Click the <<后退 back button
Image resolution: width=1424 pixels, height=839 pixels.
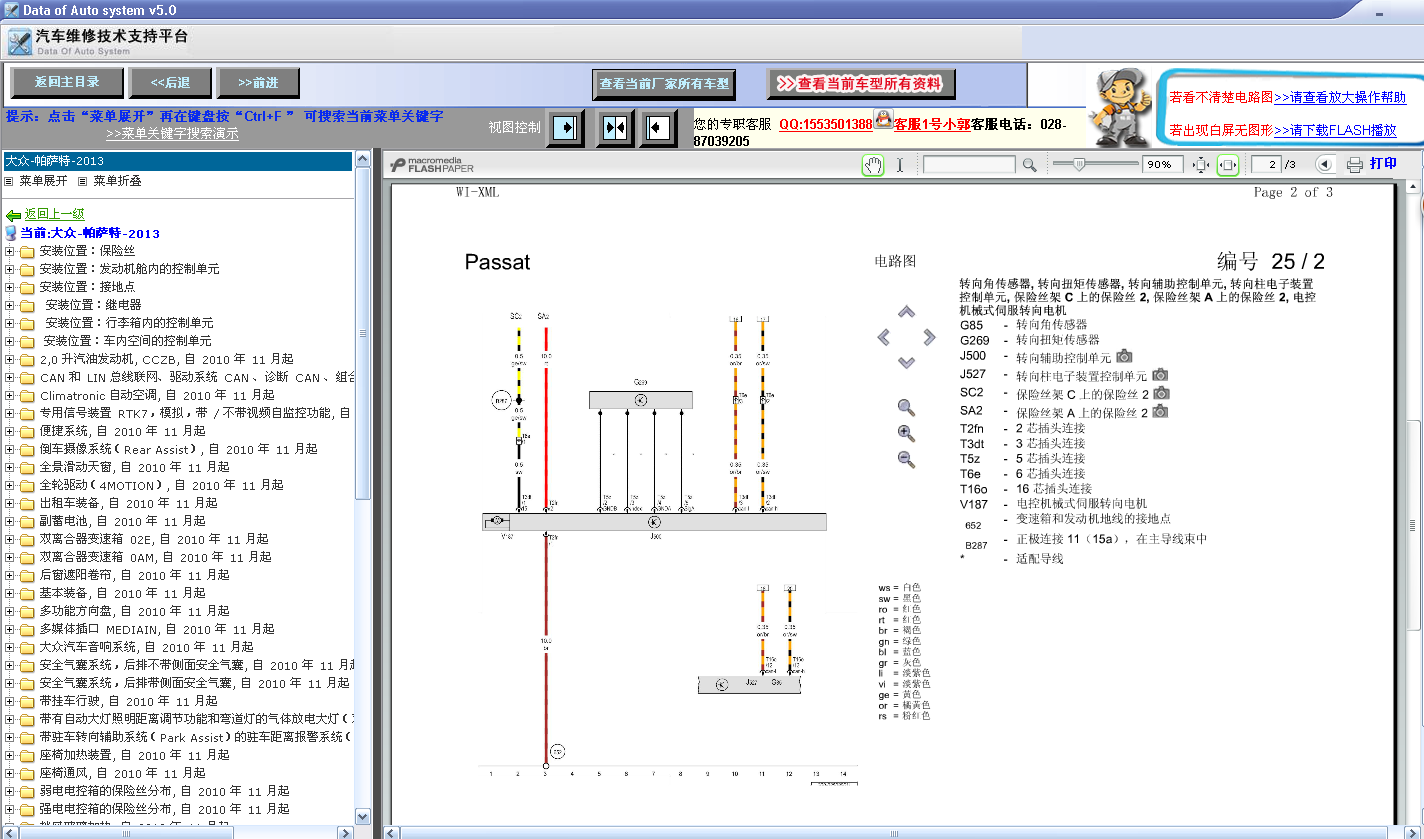click(170, 83)
